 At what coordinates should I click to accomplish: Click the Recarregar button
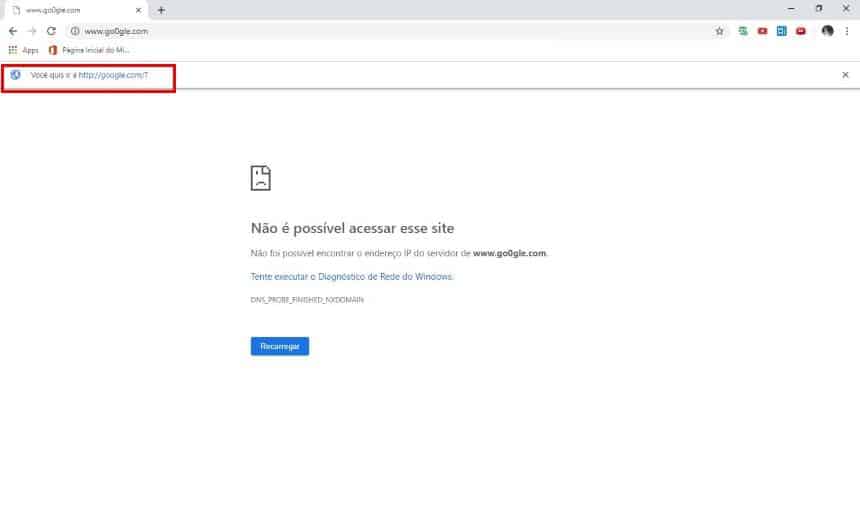[x=280, y=346]
